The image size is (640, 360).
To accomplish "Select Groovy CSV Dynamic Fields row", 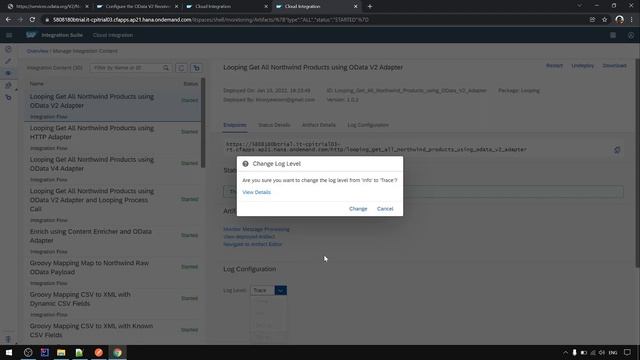I will tap(113, 303).
